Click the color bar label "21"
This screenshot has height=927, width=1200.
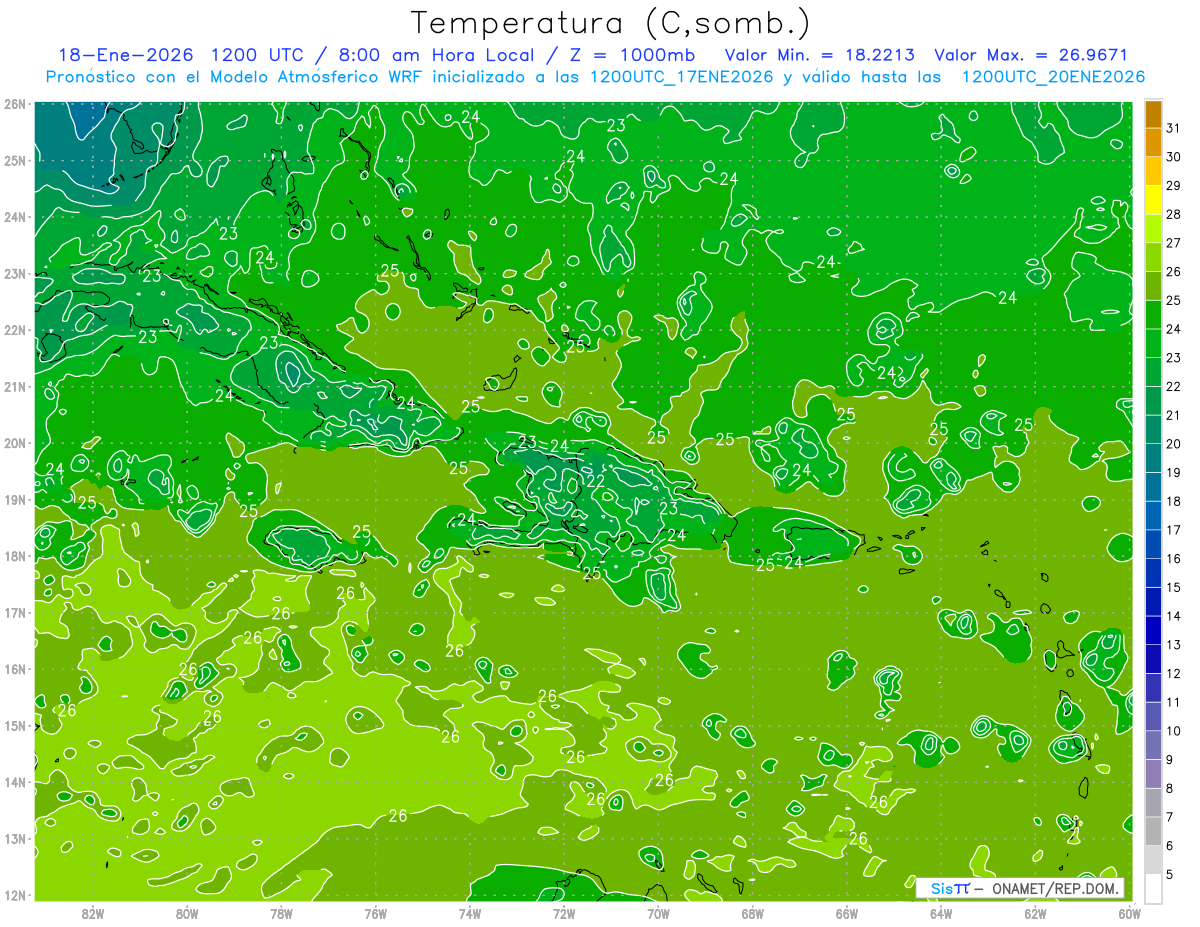point(1173,415)
